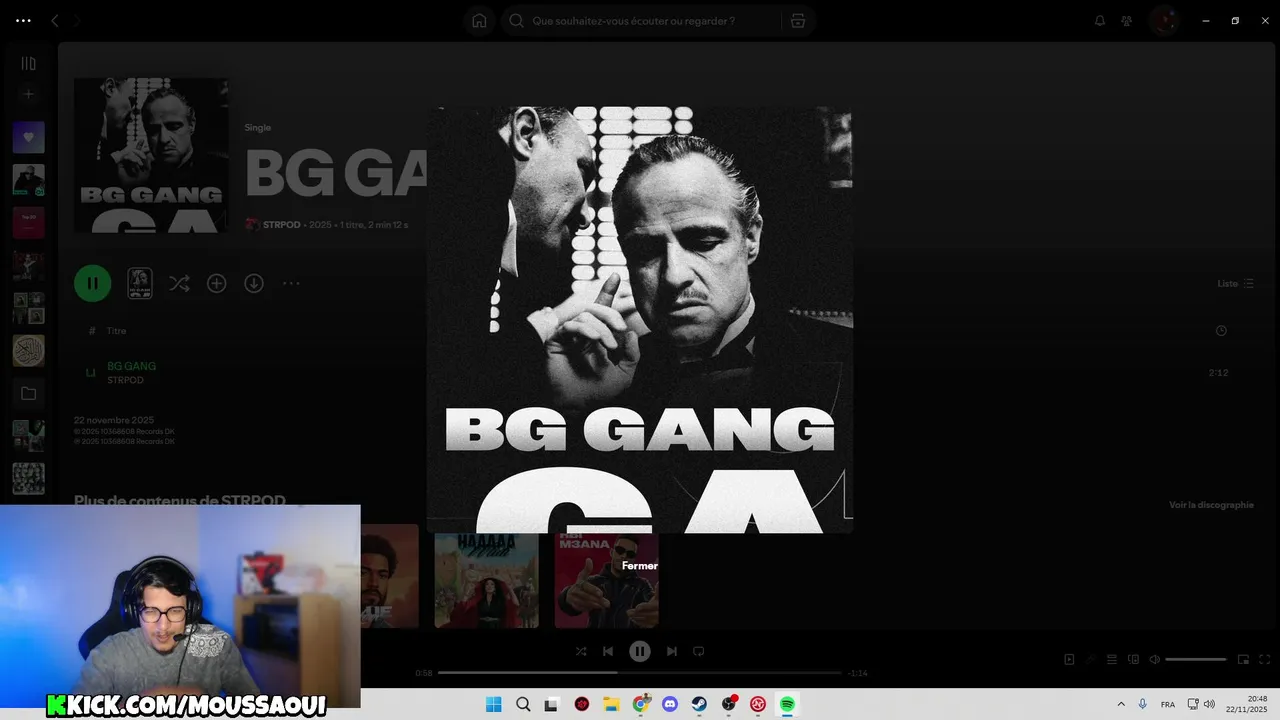1280x720 pixels.
Task: Open the Browse icon beside search
Action: point(797,21)
